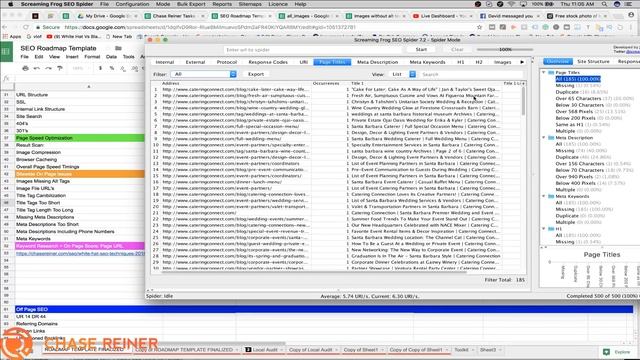Screen dimensions: 640x360
Task: Click the currency format icon in Sheets
Action: tap(100, 68)
